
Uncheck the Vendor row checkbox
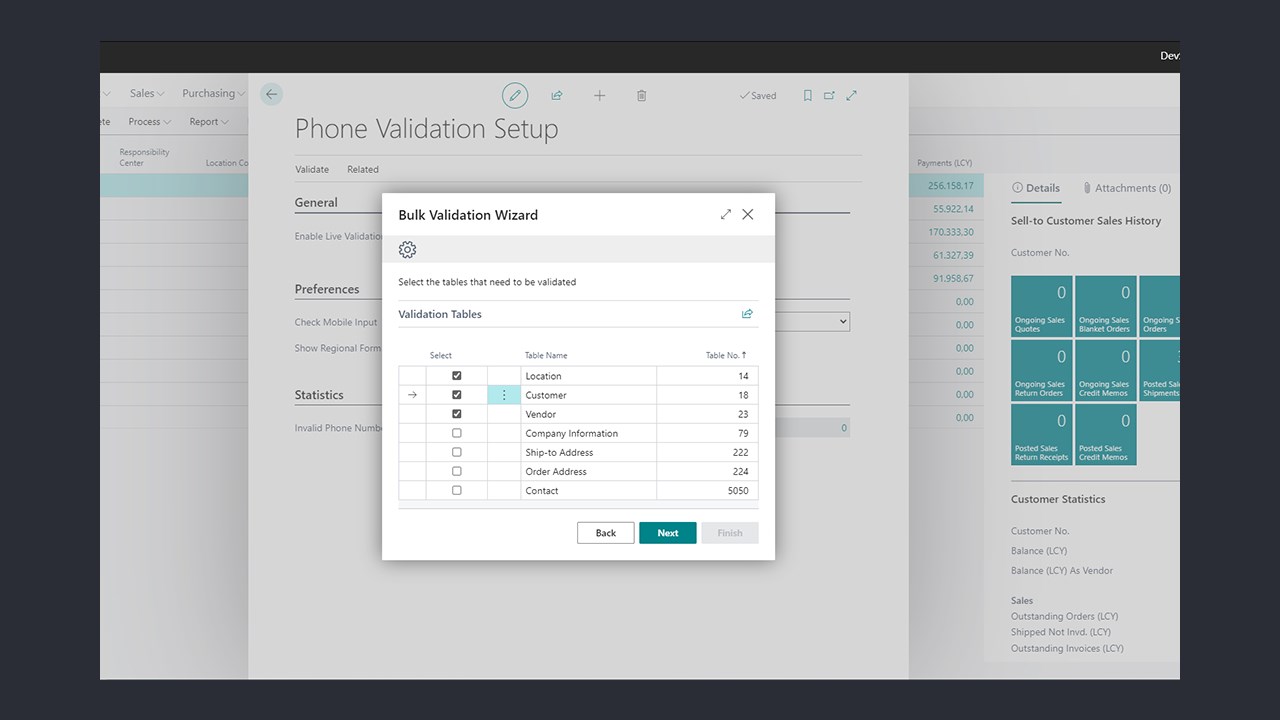click(x=457, y=414)
